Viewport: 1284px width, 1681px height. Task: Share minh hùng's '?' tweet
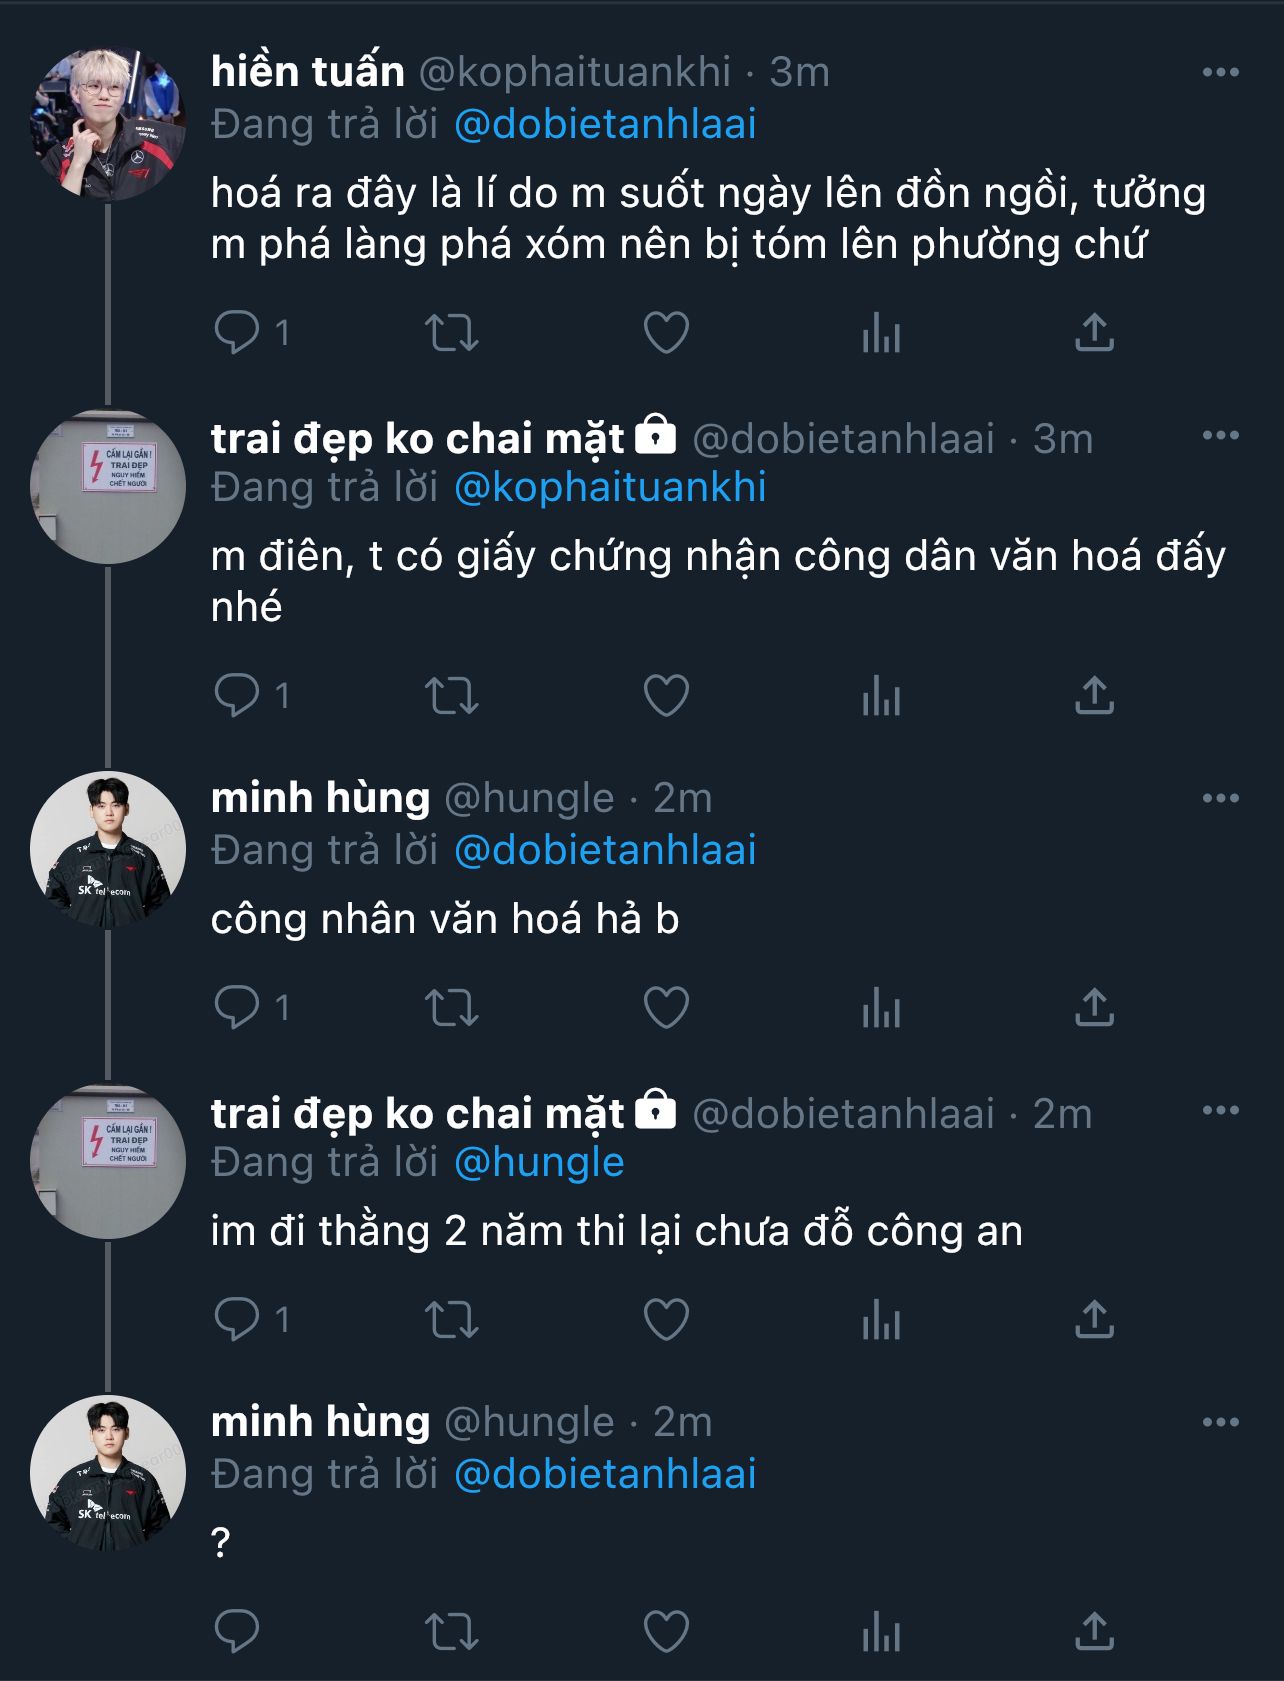pyautogui.click(x=1094, y=1631)
